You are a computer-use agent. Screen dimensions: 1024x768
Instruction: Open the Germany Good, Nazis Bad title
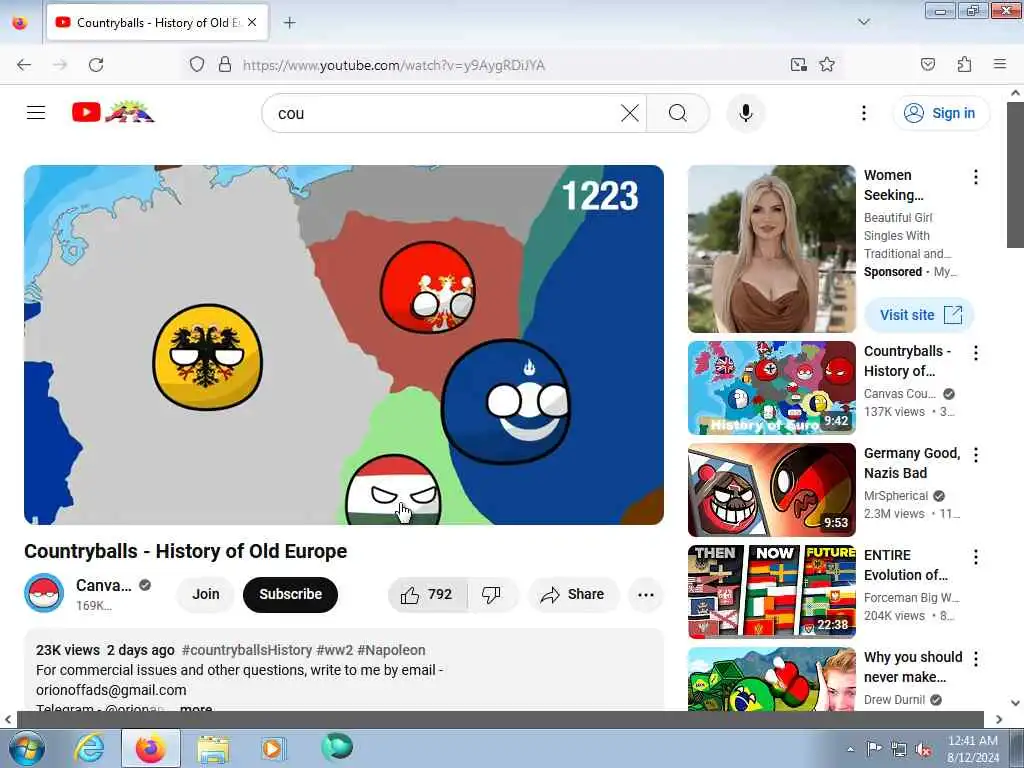[912, 463]
